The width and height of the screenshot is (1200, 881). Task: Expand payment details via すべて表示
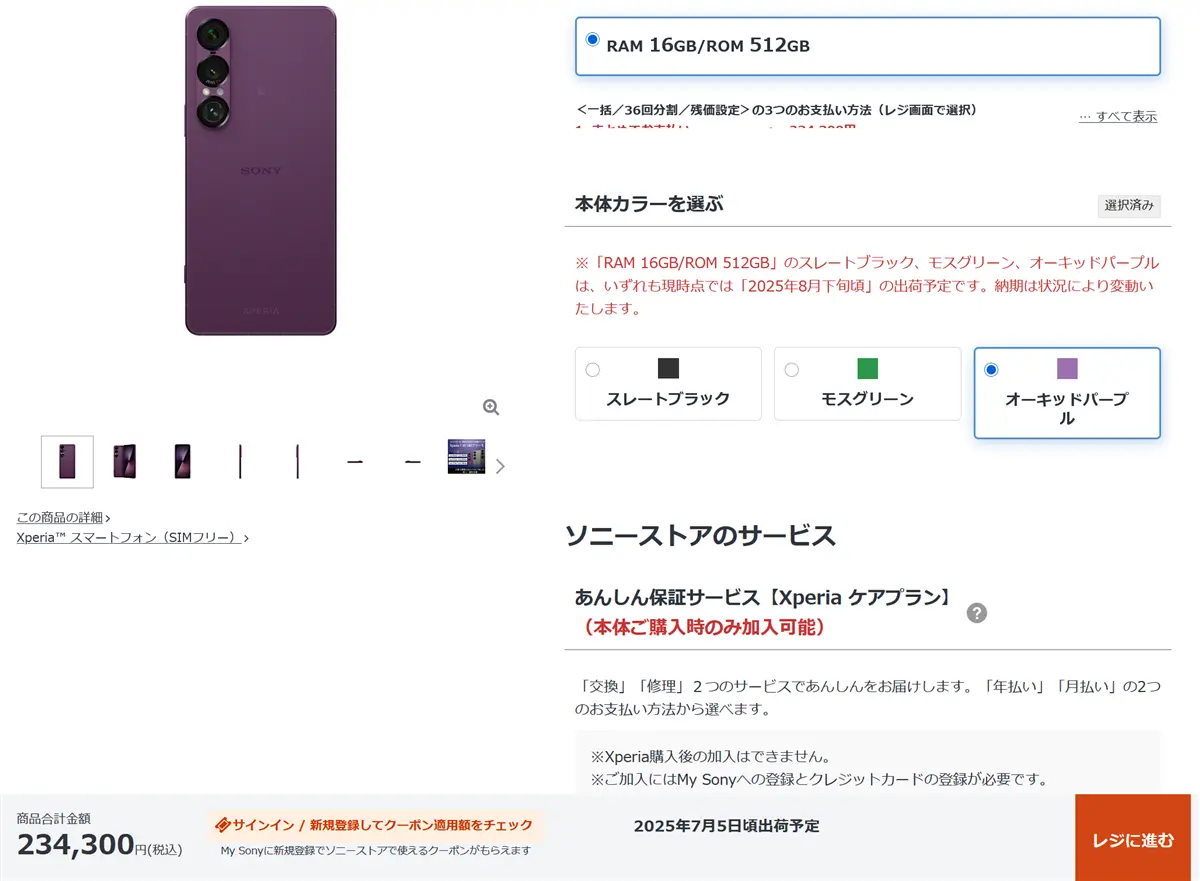[1118, 117]
